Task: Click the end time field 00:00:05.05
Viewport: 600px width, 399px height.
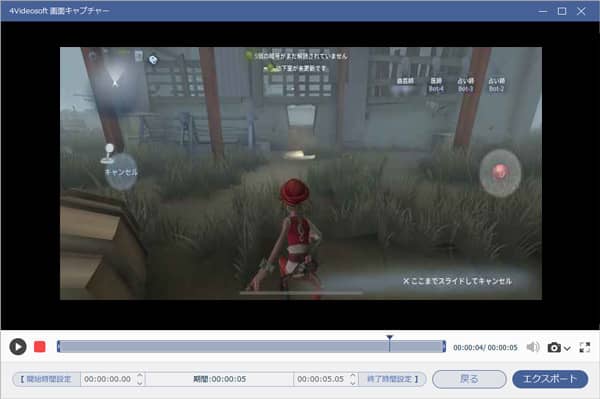Action: [321, 379]
